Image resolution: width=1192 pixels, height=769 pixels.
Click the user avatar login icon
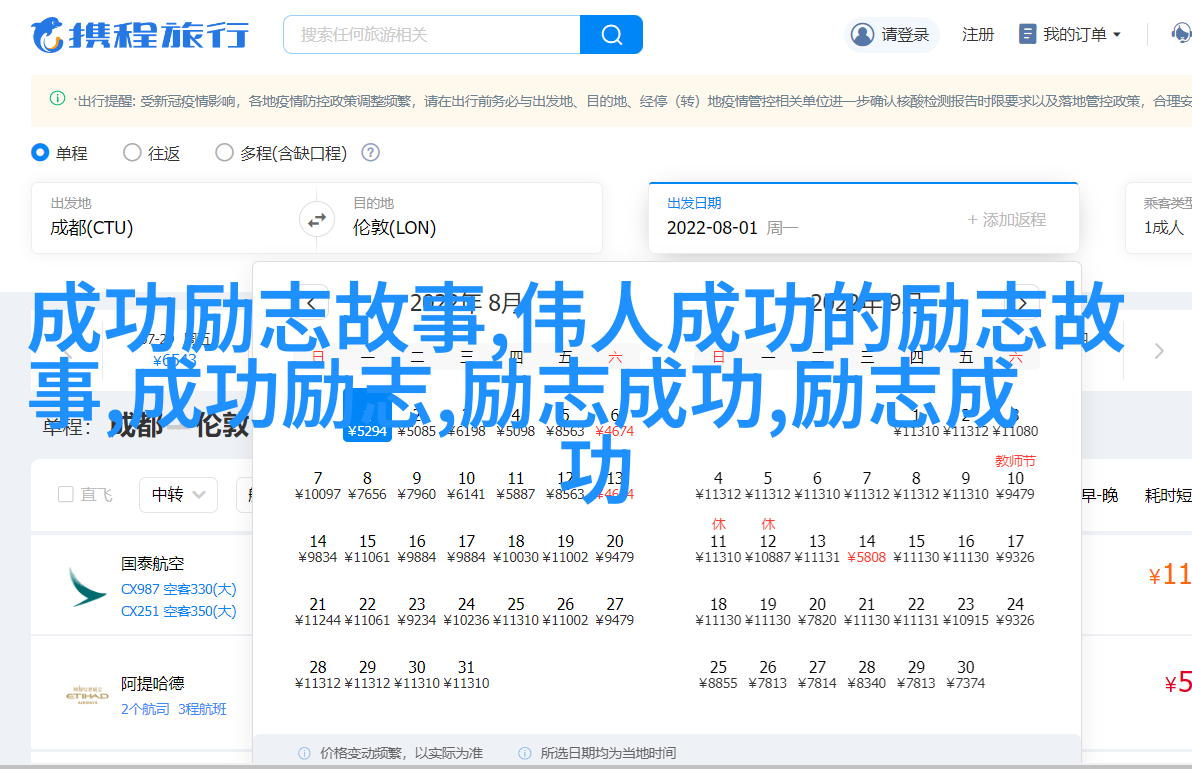click(862, 35)
